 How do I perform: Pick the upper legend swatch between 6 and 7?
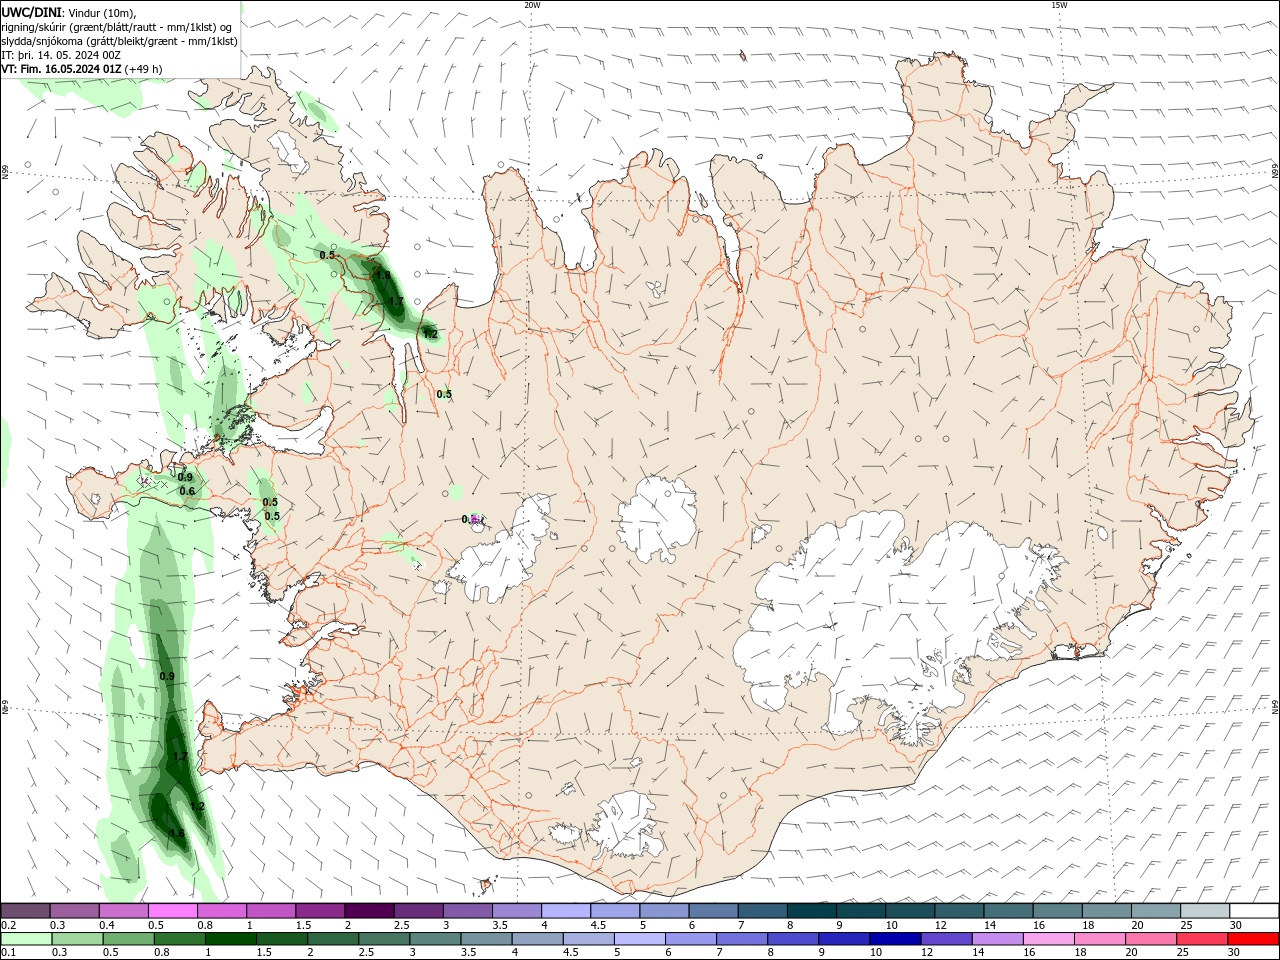713,911
